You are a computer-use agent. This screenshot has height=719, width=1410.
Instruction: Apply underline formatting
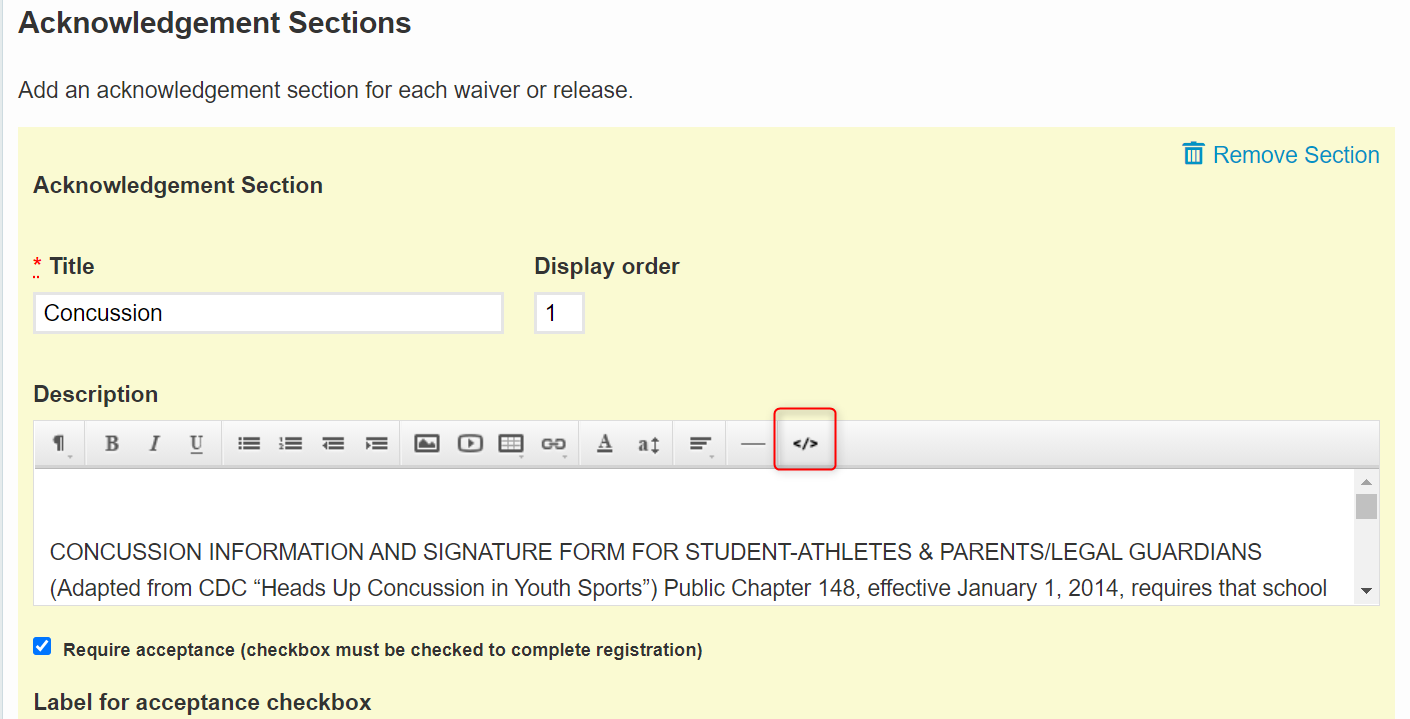(x=197, y=444)
